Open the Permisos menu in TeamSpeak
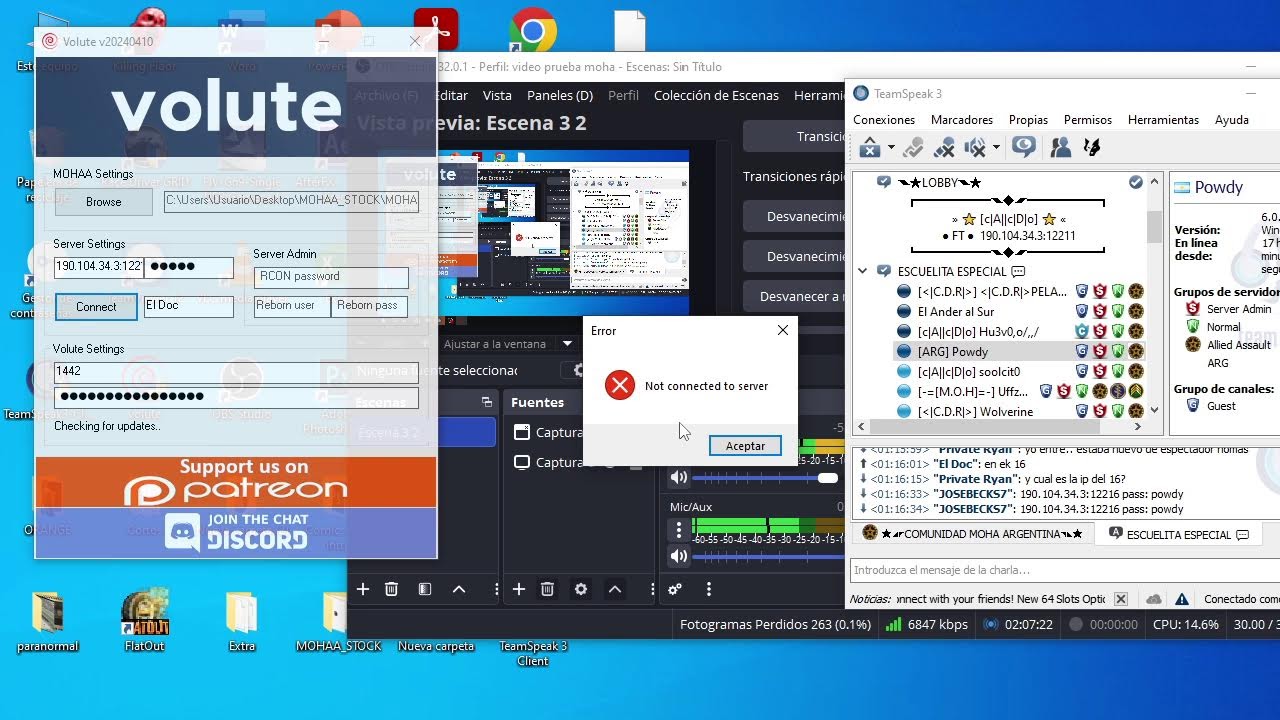The image size is (1280, 720). (1088, 120)
